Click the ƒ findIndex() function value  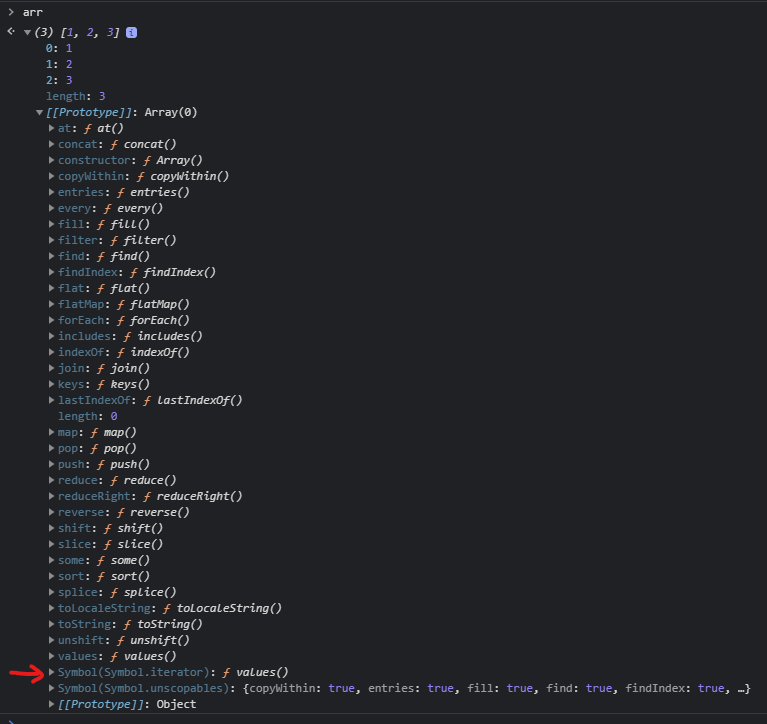(x=173, y=272)
